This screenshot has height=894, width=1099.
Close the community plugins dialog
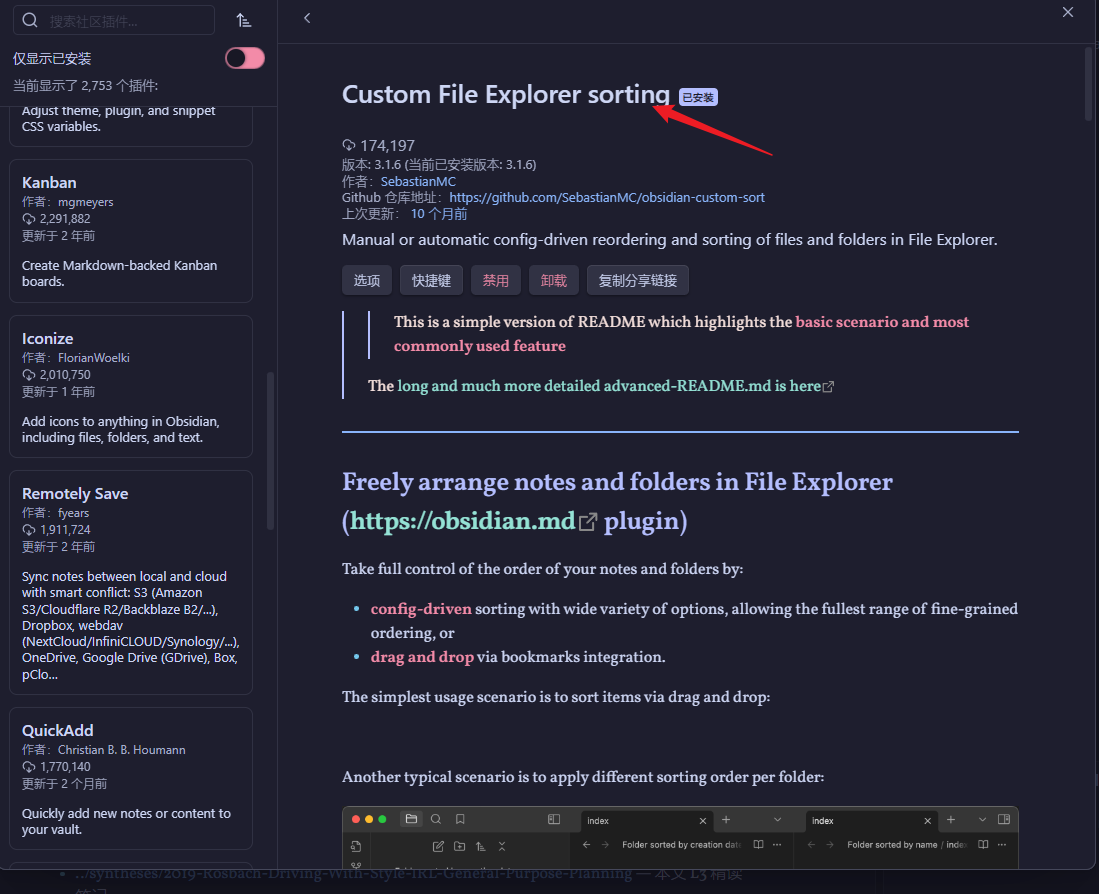coord(1067,12)
